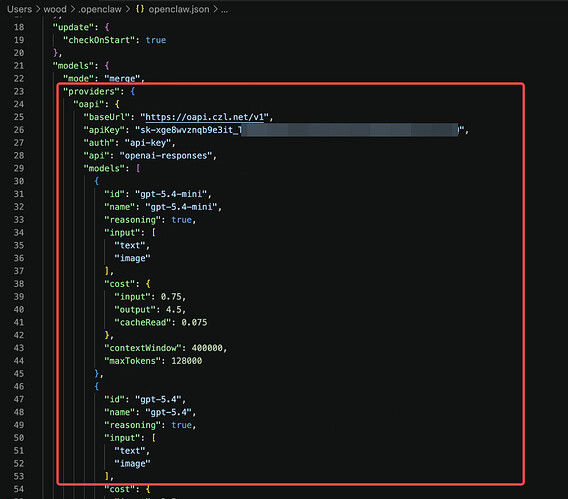568x499 pixels.
Task: Click the "openai-responses" api value
Action: [166, 156]
